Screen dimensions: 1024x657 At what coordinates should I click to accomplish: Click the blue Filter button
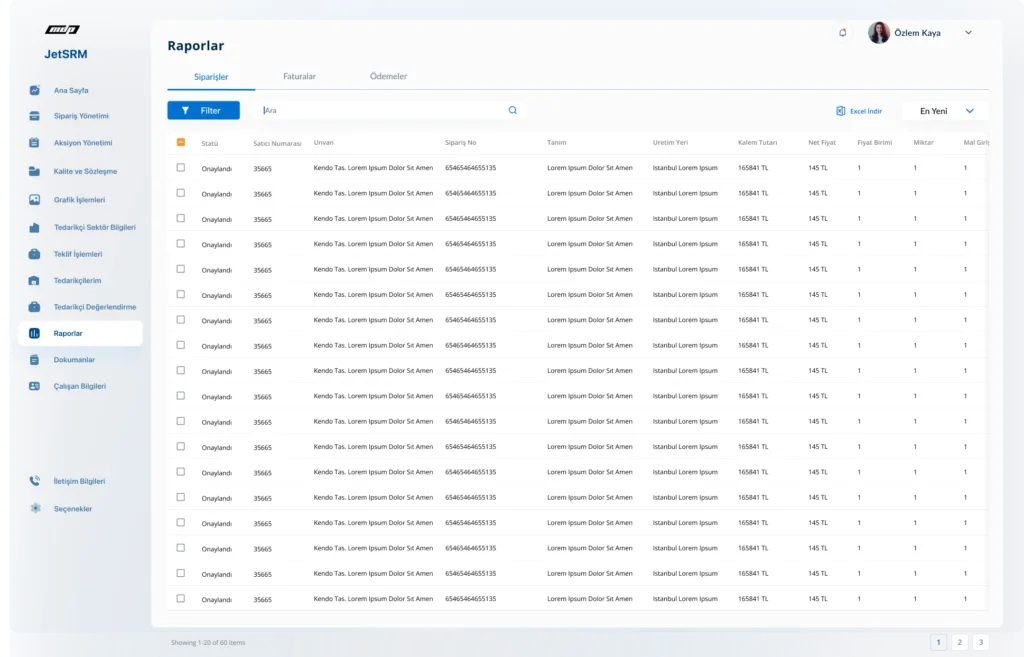[203, 111]
